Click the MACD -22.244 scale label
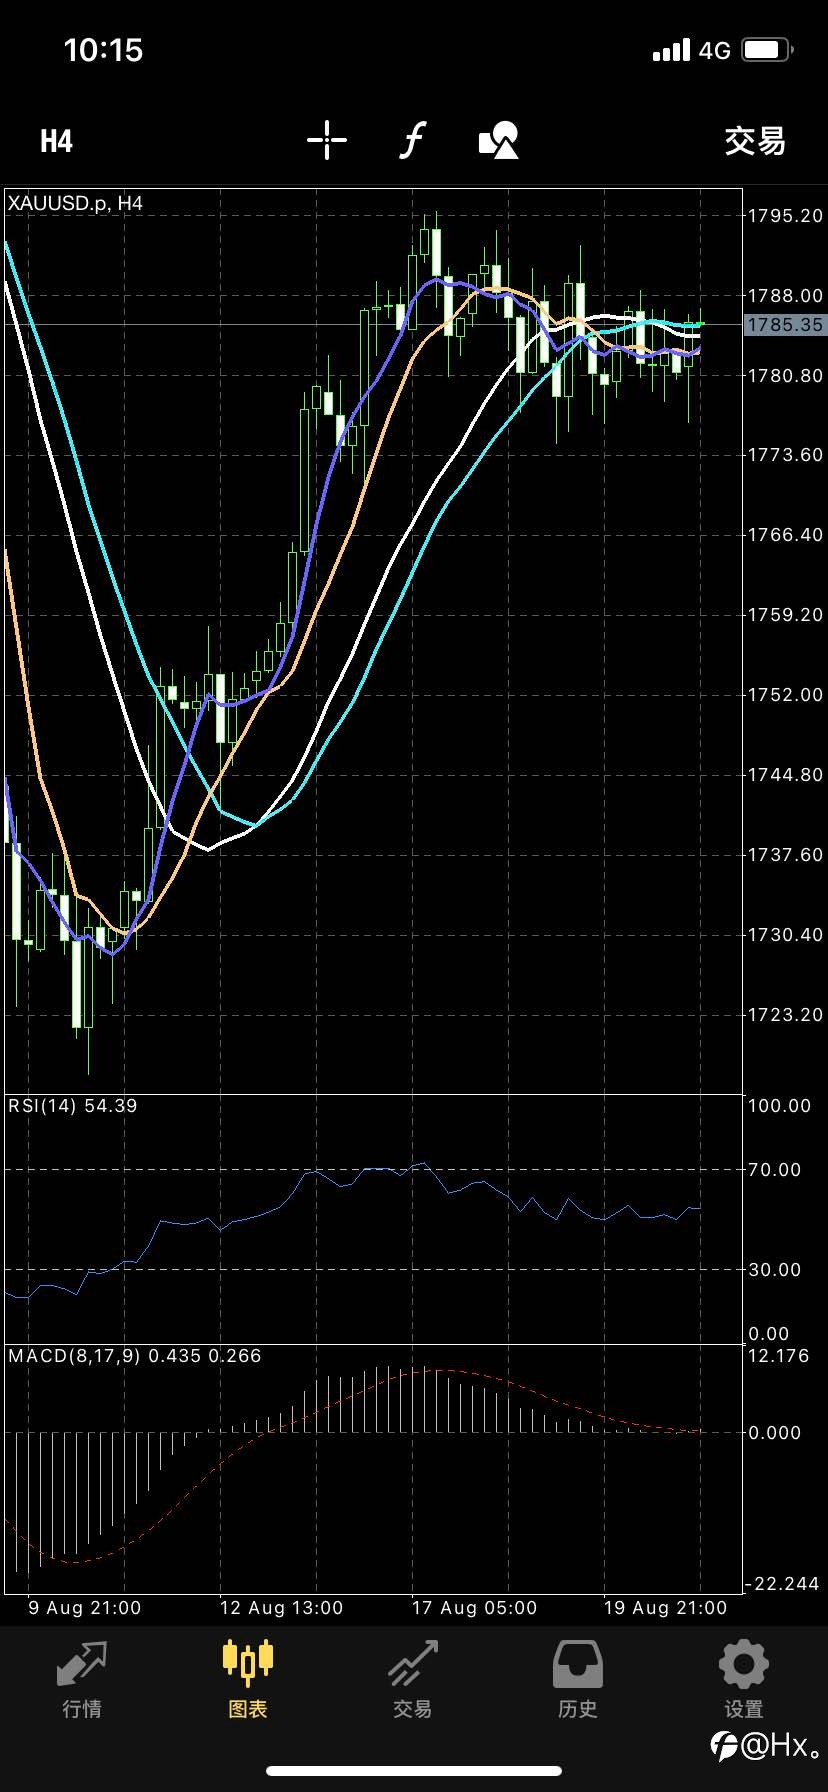The height and width of the screenshot is (1792, 828). tap(783, 1584)
